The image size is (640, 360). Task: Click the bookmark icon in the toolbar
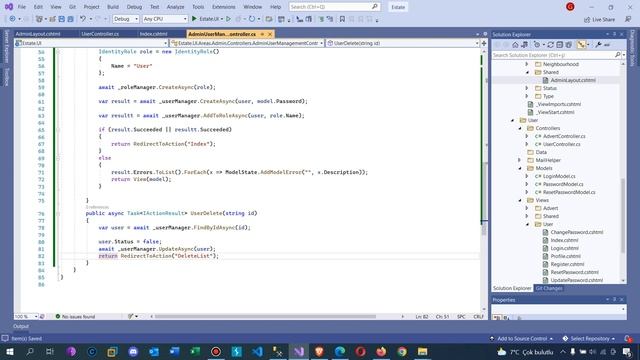pos(342,19)
